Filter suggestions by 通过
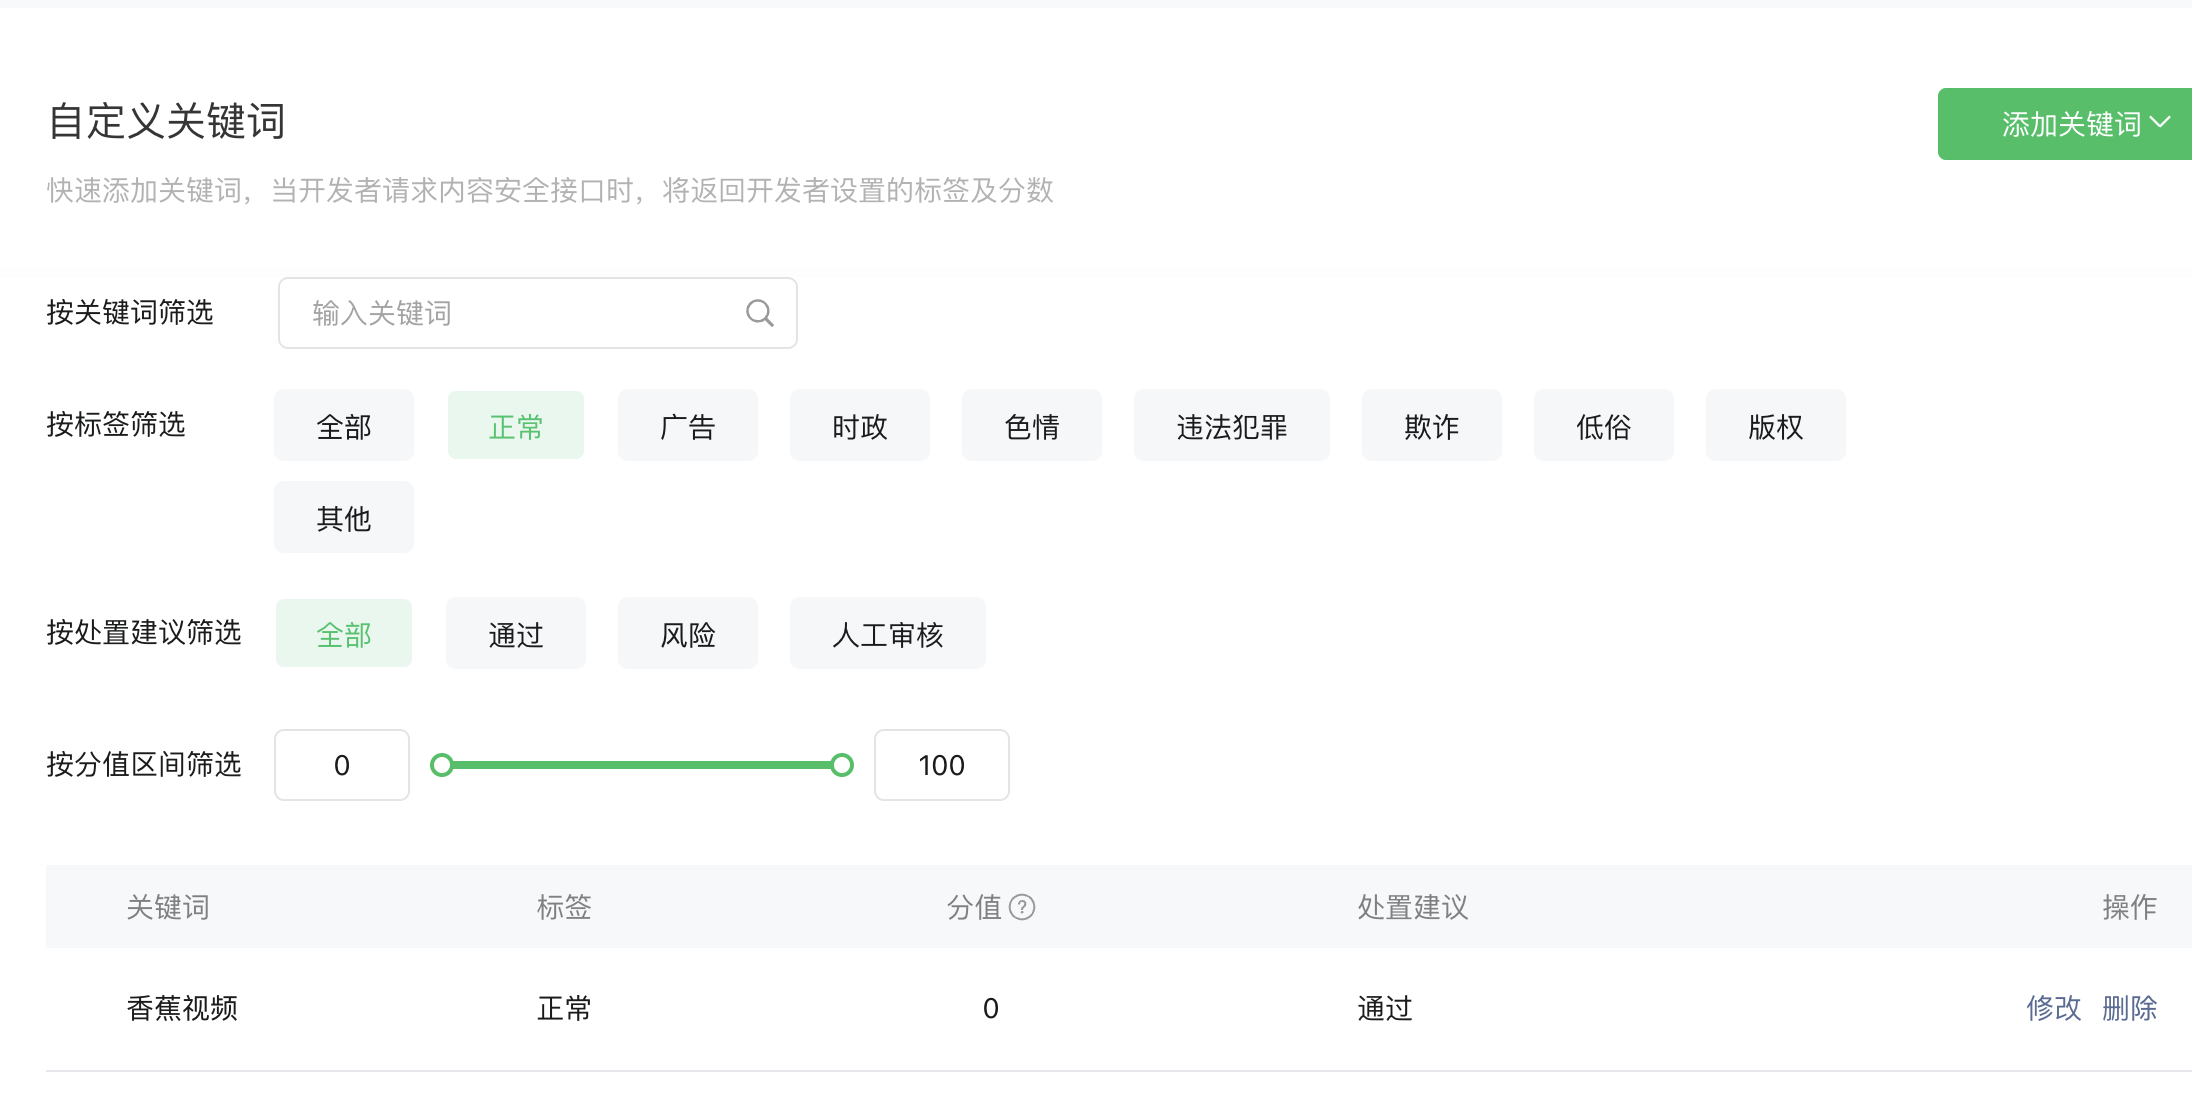 [516, 635]
